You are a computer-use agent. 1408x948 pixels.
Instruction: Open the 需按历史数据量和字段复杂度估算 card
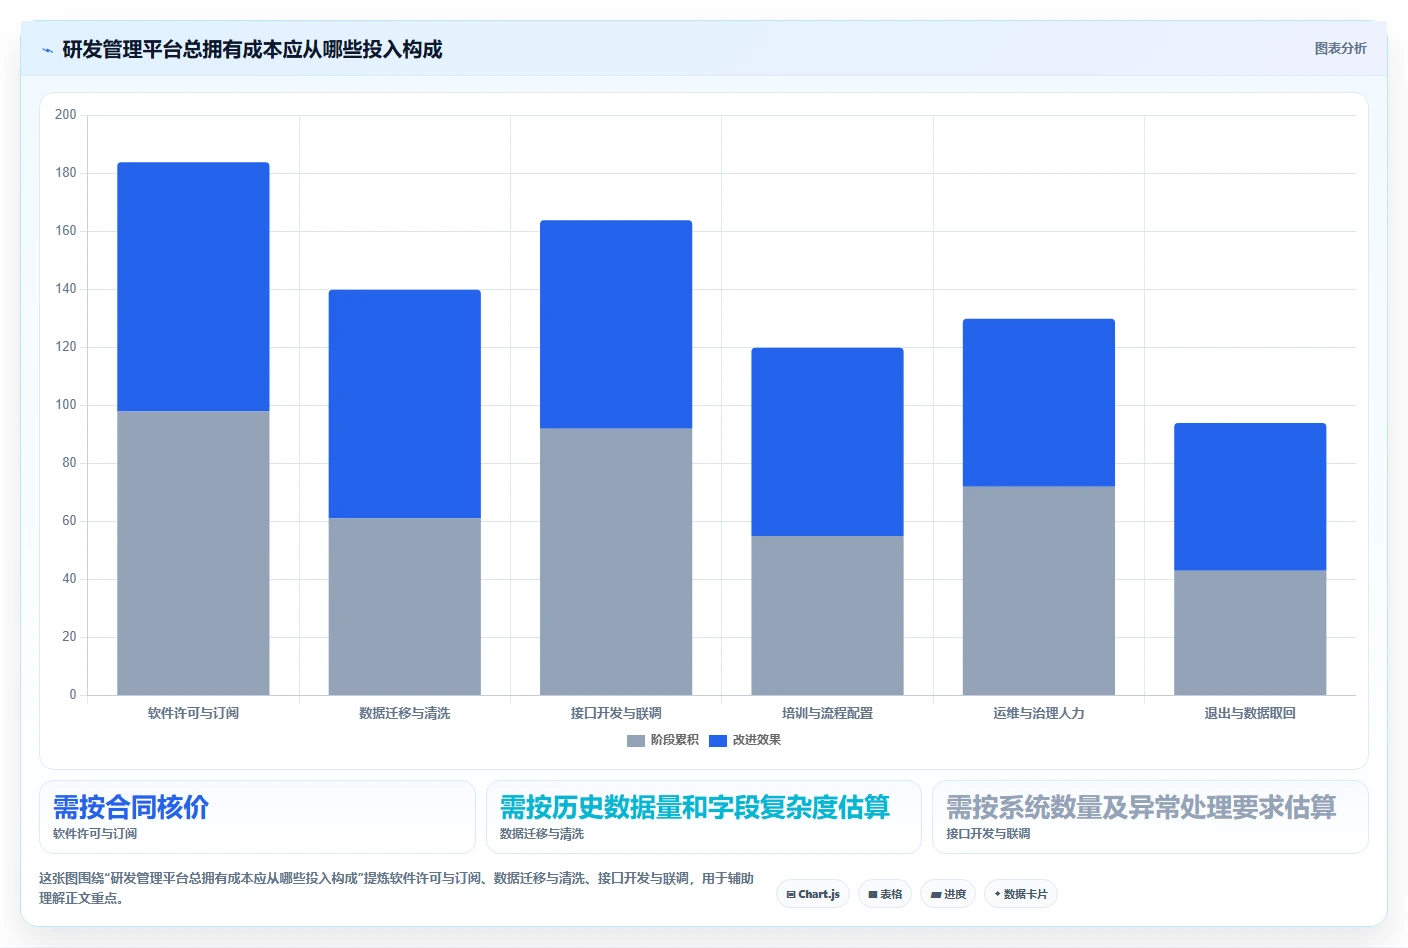704,817
